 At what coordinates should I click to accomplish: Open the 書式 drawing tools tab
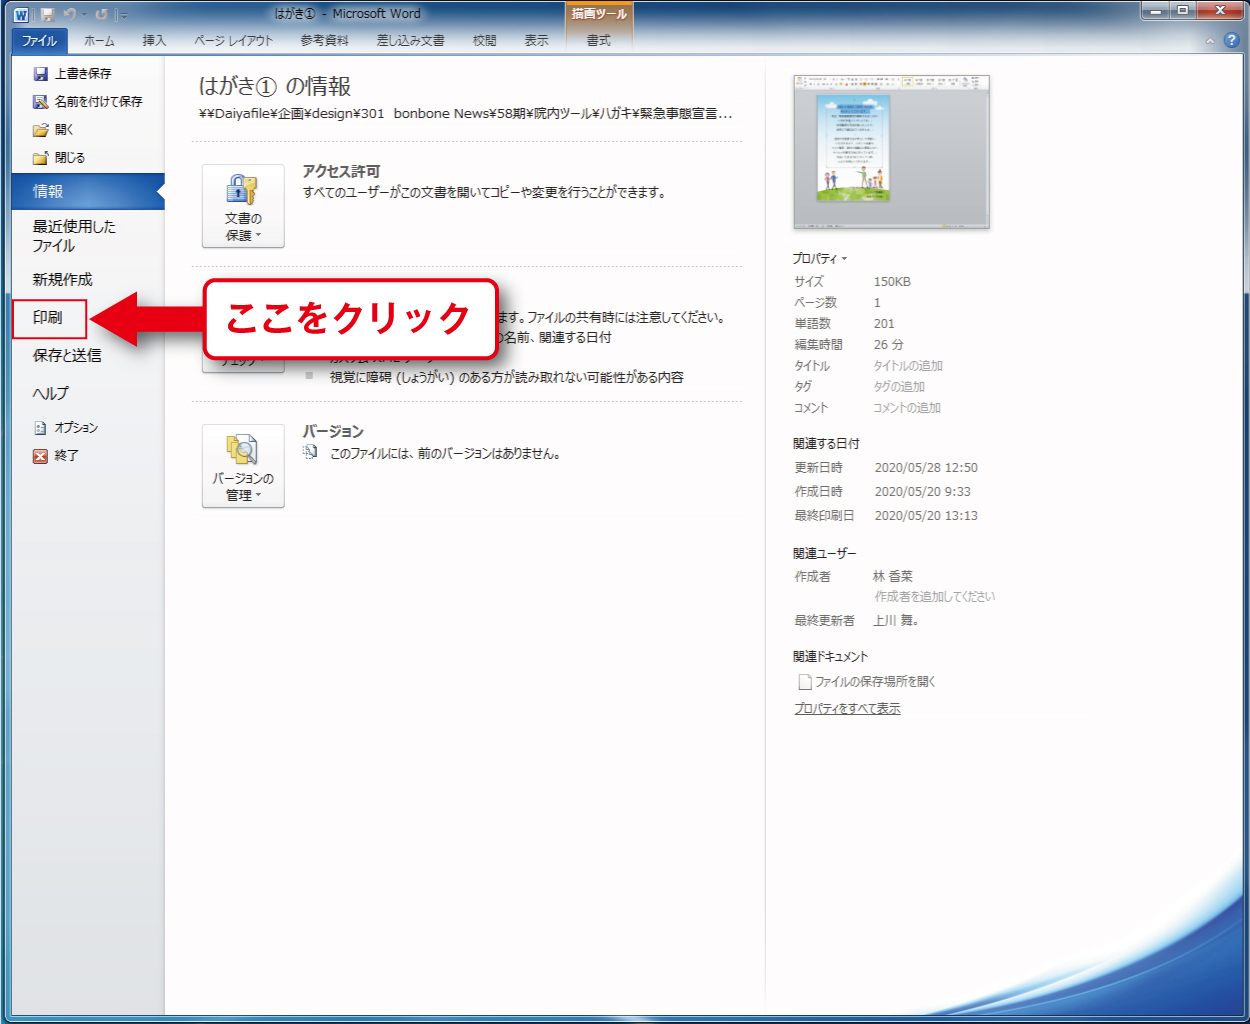[x=599, y=40]
